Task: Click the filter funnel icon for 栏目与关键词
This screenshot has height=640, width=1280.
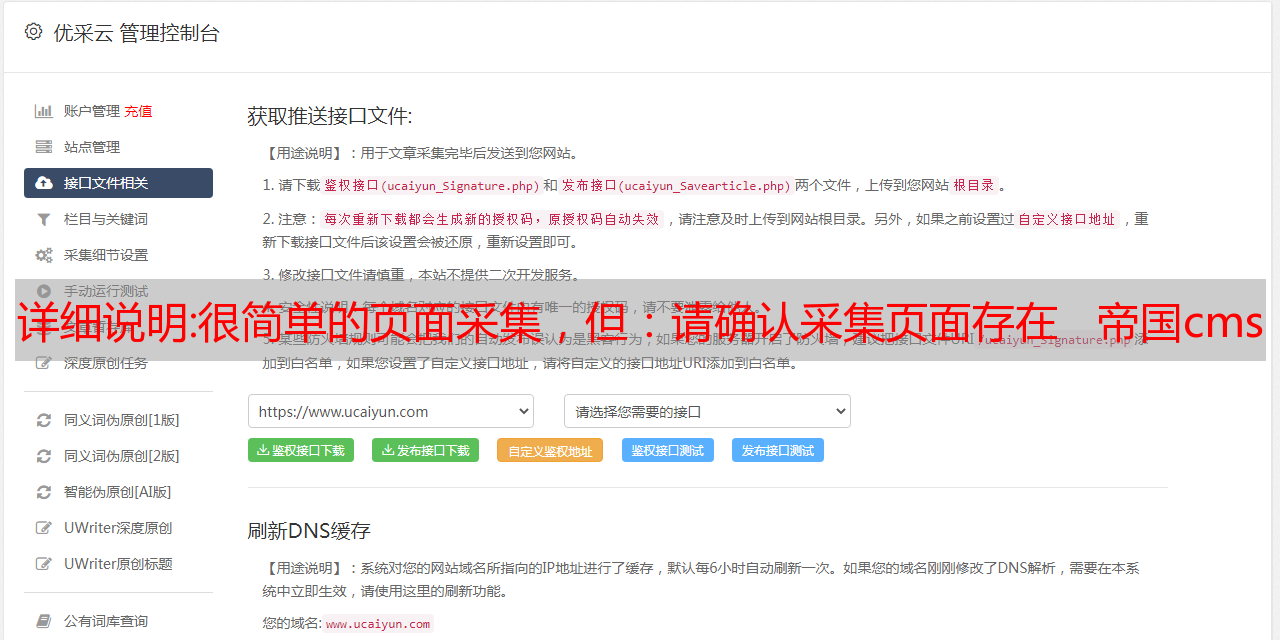Action: 44,219
